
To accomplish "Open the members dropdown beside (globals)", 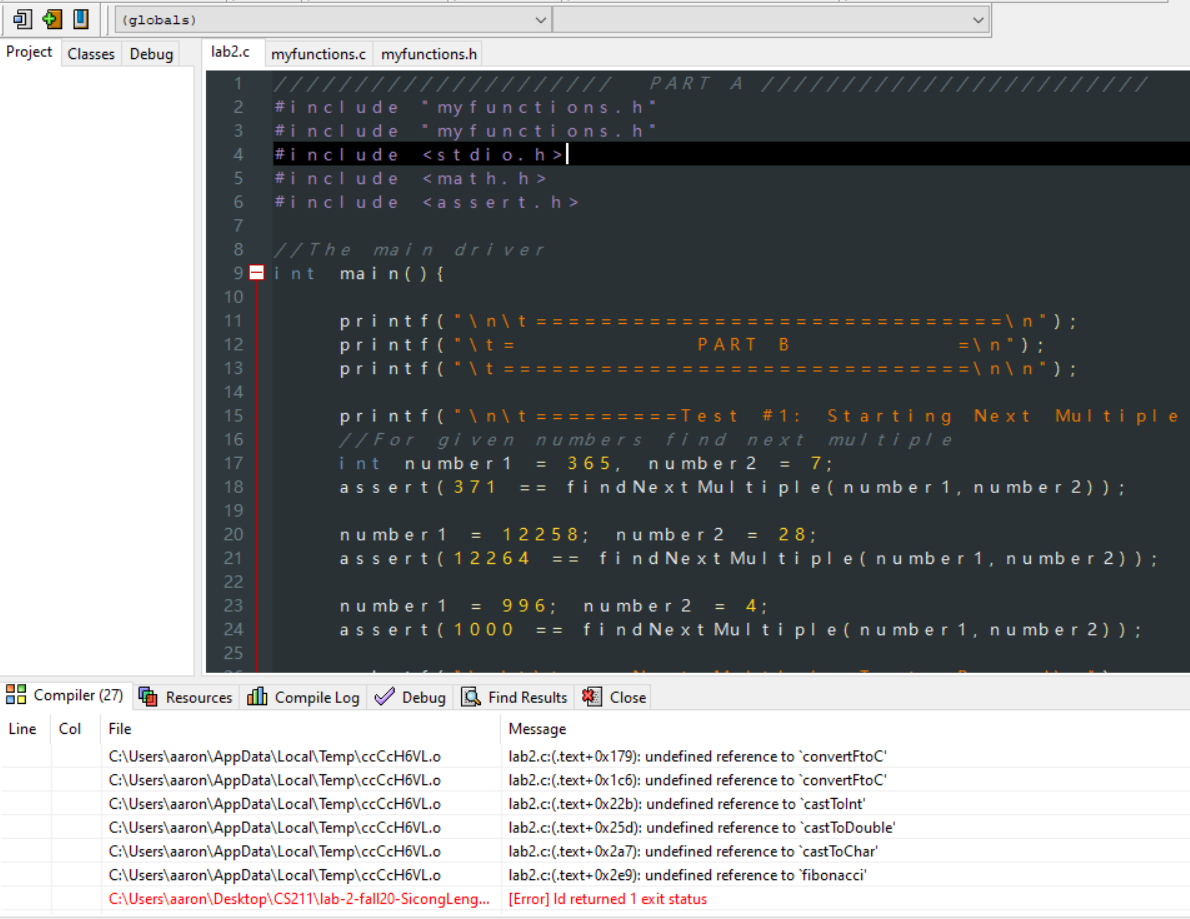I will [977, 19].
